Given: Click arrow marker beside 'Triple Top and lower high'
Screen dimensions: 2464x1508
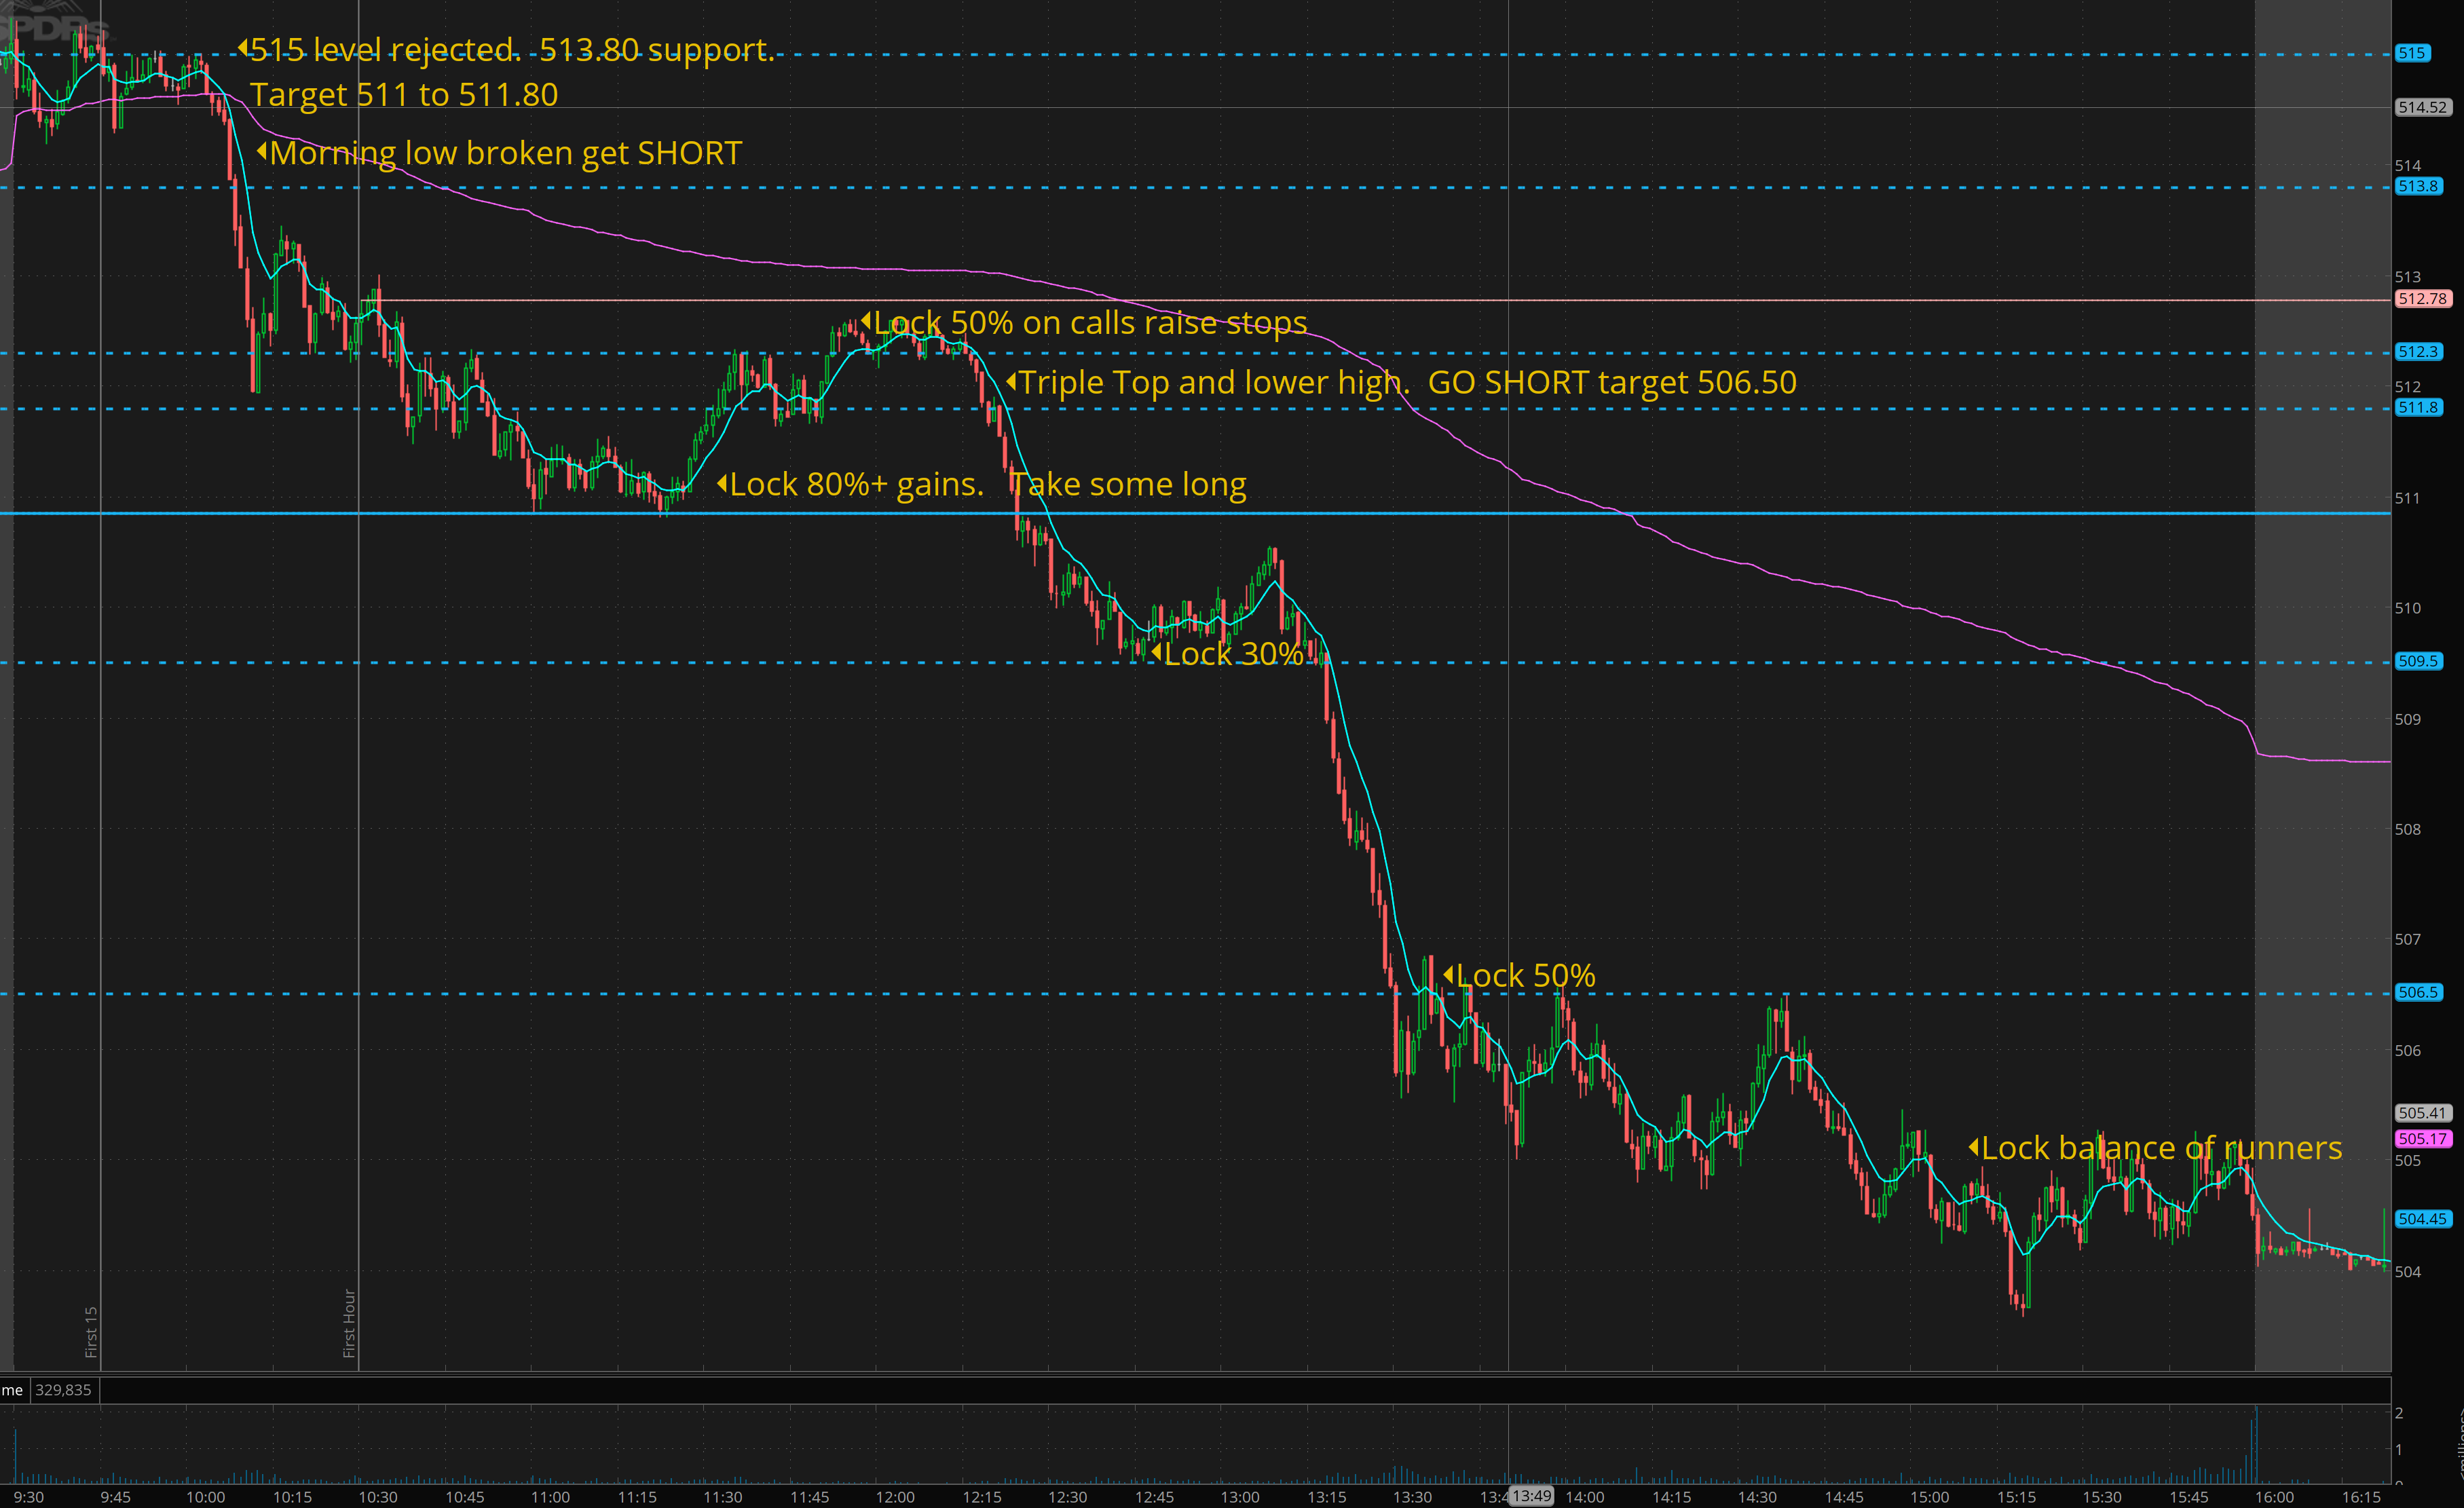Looking at the screenshot, I should [x=1011, y=381].
